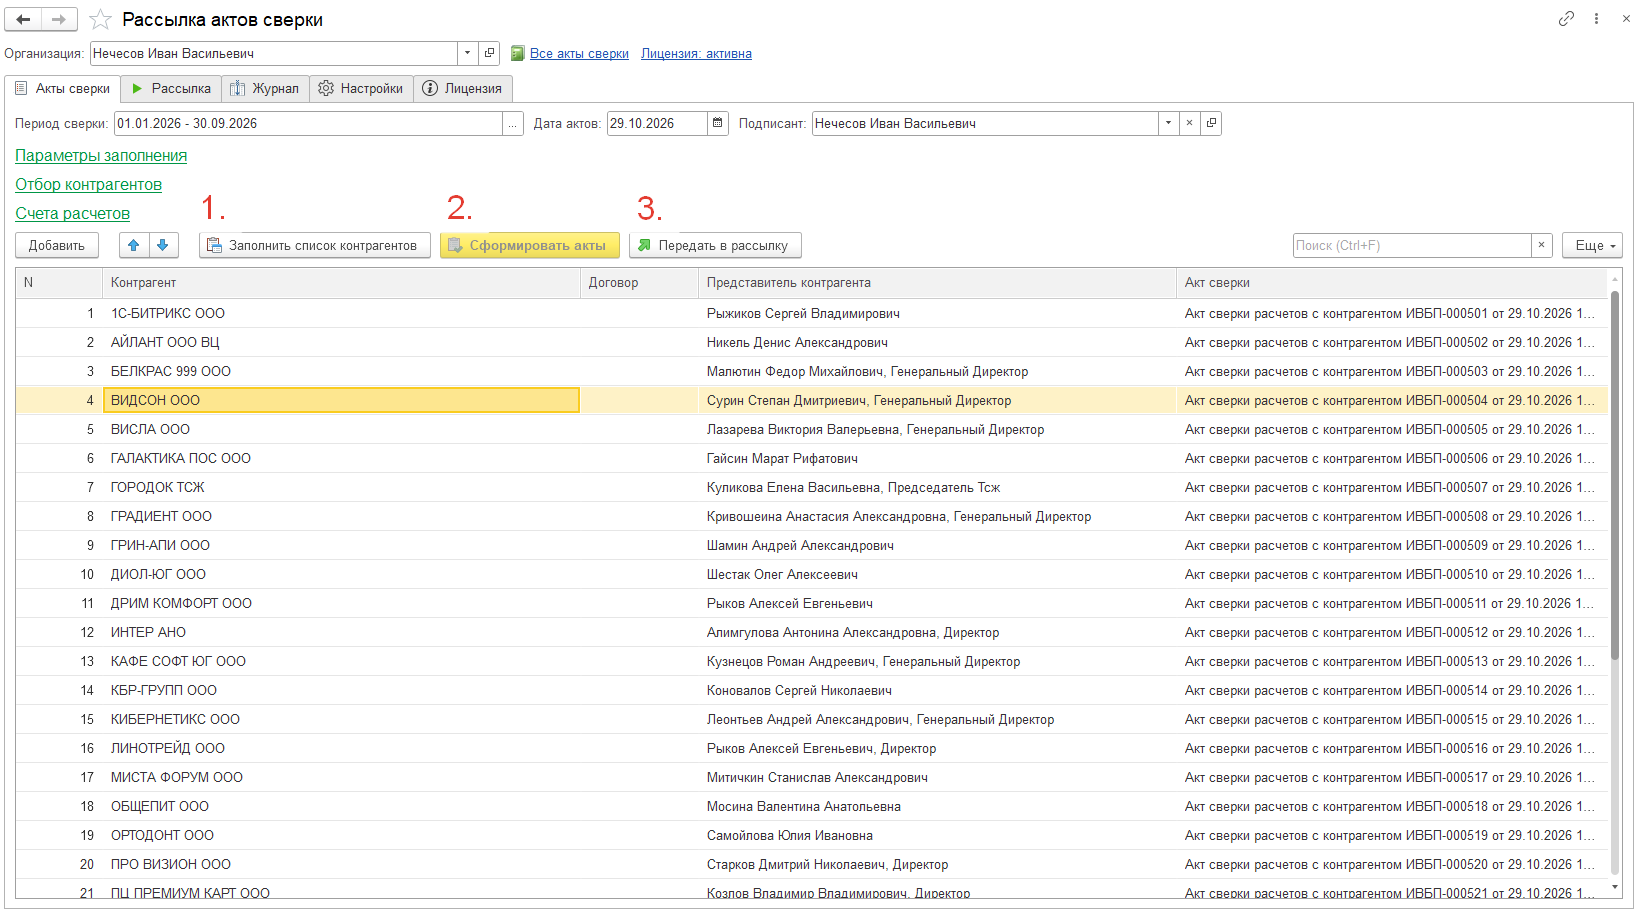The height and width of the screenshot is (916, 1644).
Task: Add the page to favorites via the star
Action: (100, 20)
